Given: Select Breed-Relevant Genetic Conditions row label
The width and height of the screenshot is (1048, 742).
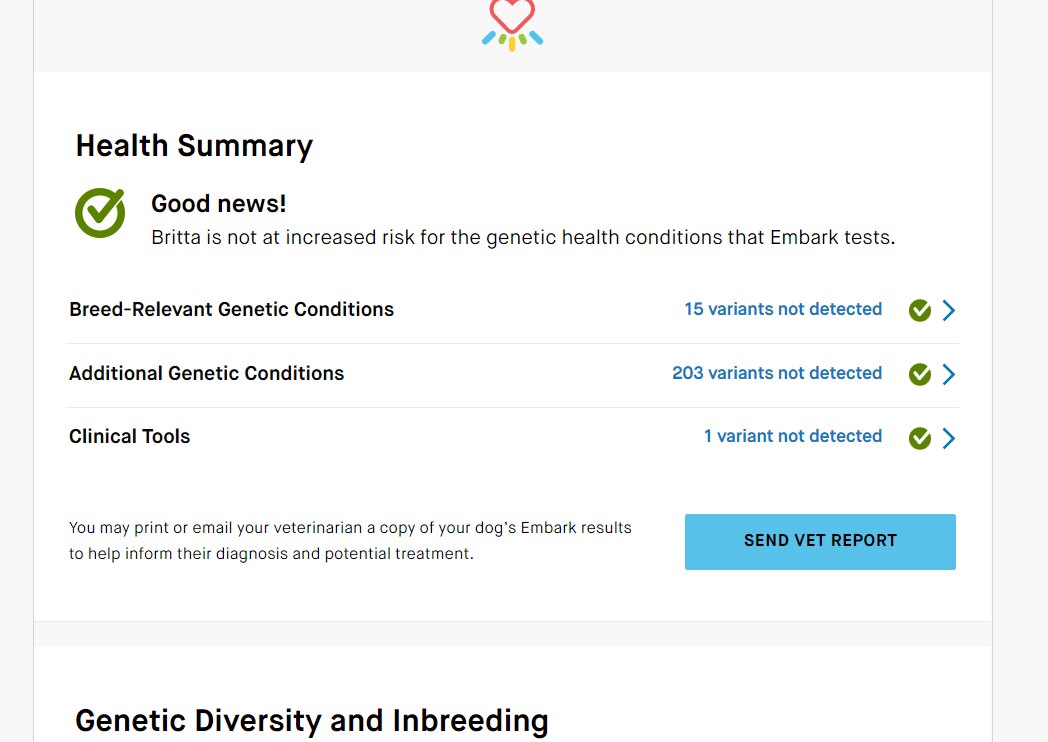Looking at the screenshot, I should point(231,310).
